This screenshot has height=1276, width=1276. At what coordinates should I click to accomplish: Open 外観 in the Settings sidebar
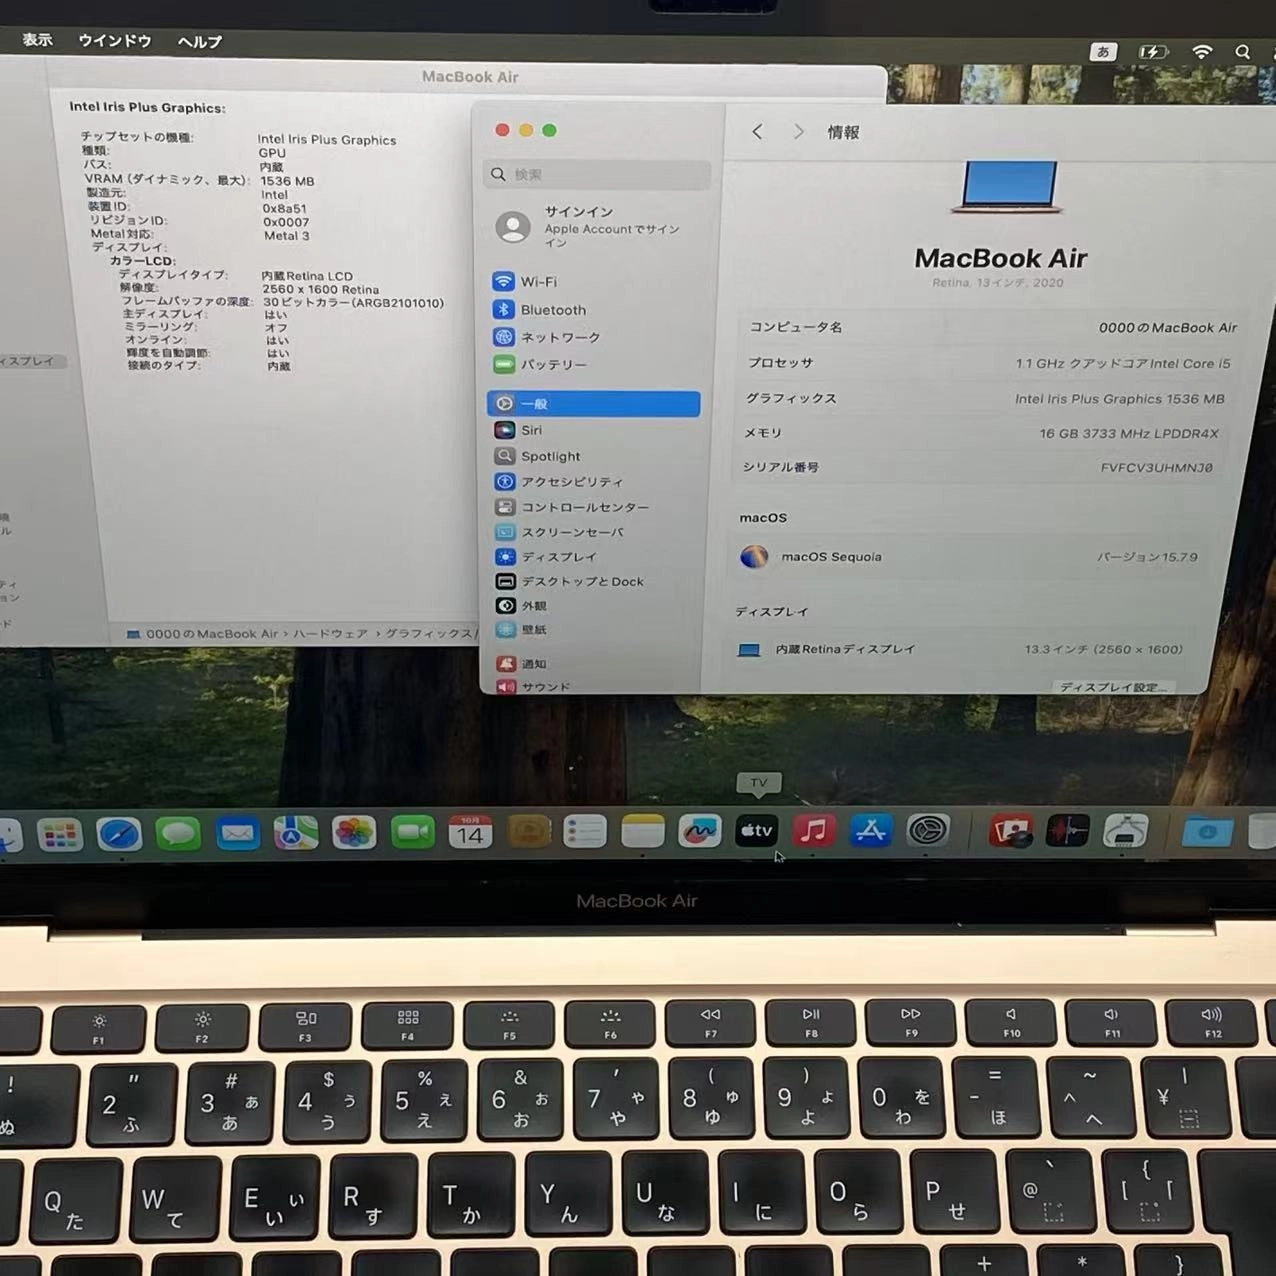click(x=596, y=606)
